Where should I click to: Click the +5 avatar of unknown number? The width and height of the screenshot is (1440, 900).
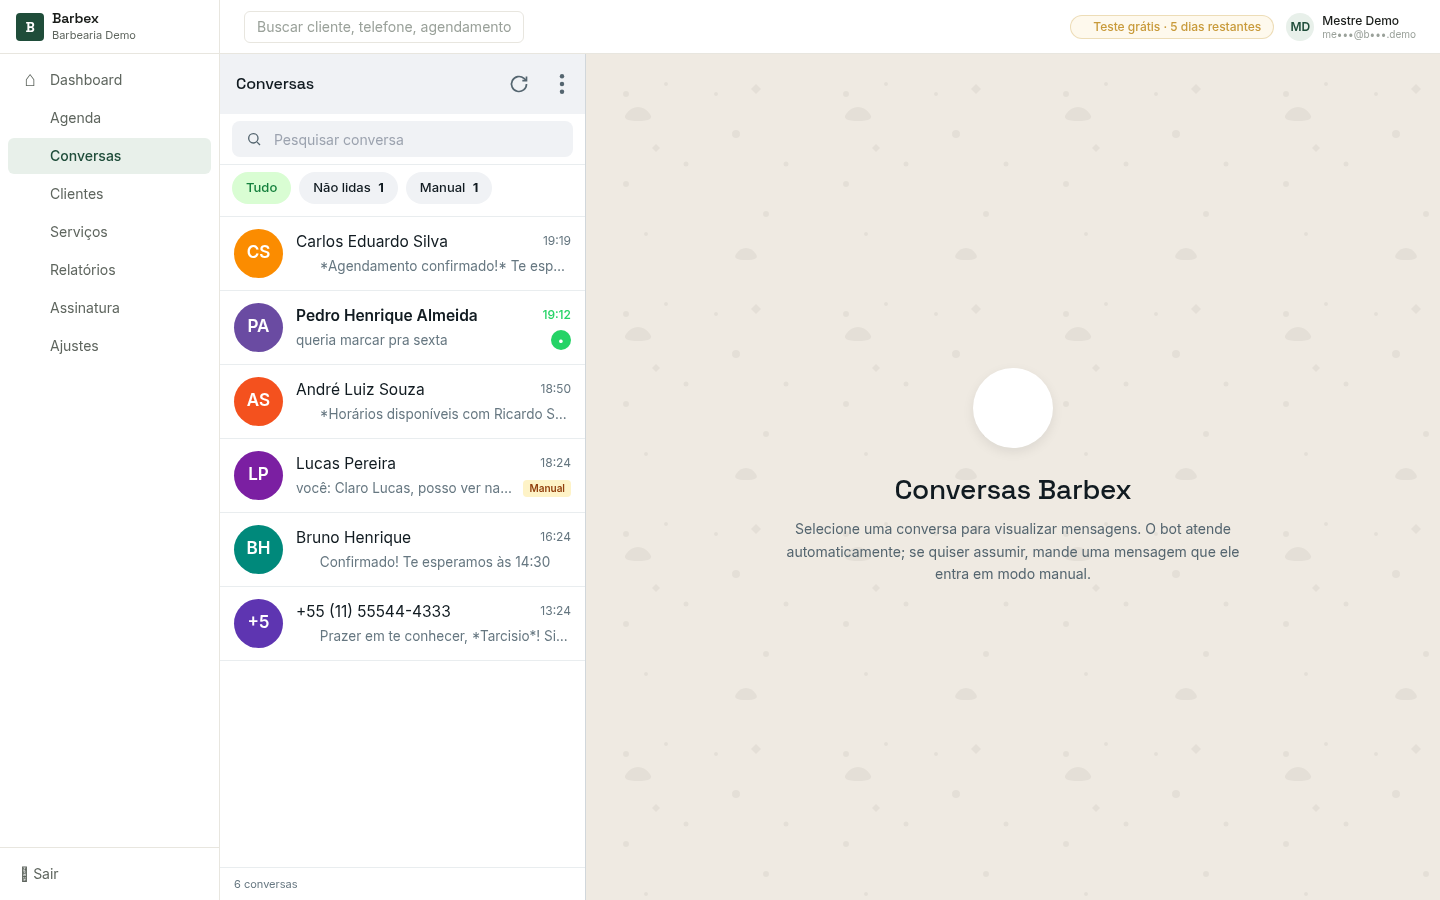tap(258, 623)
